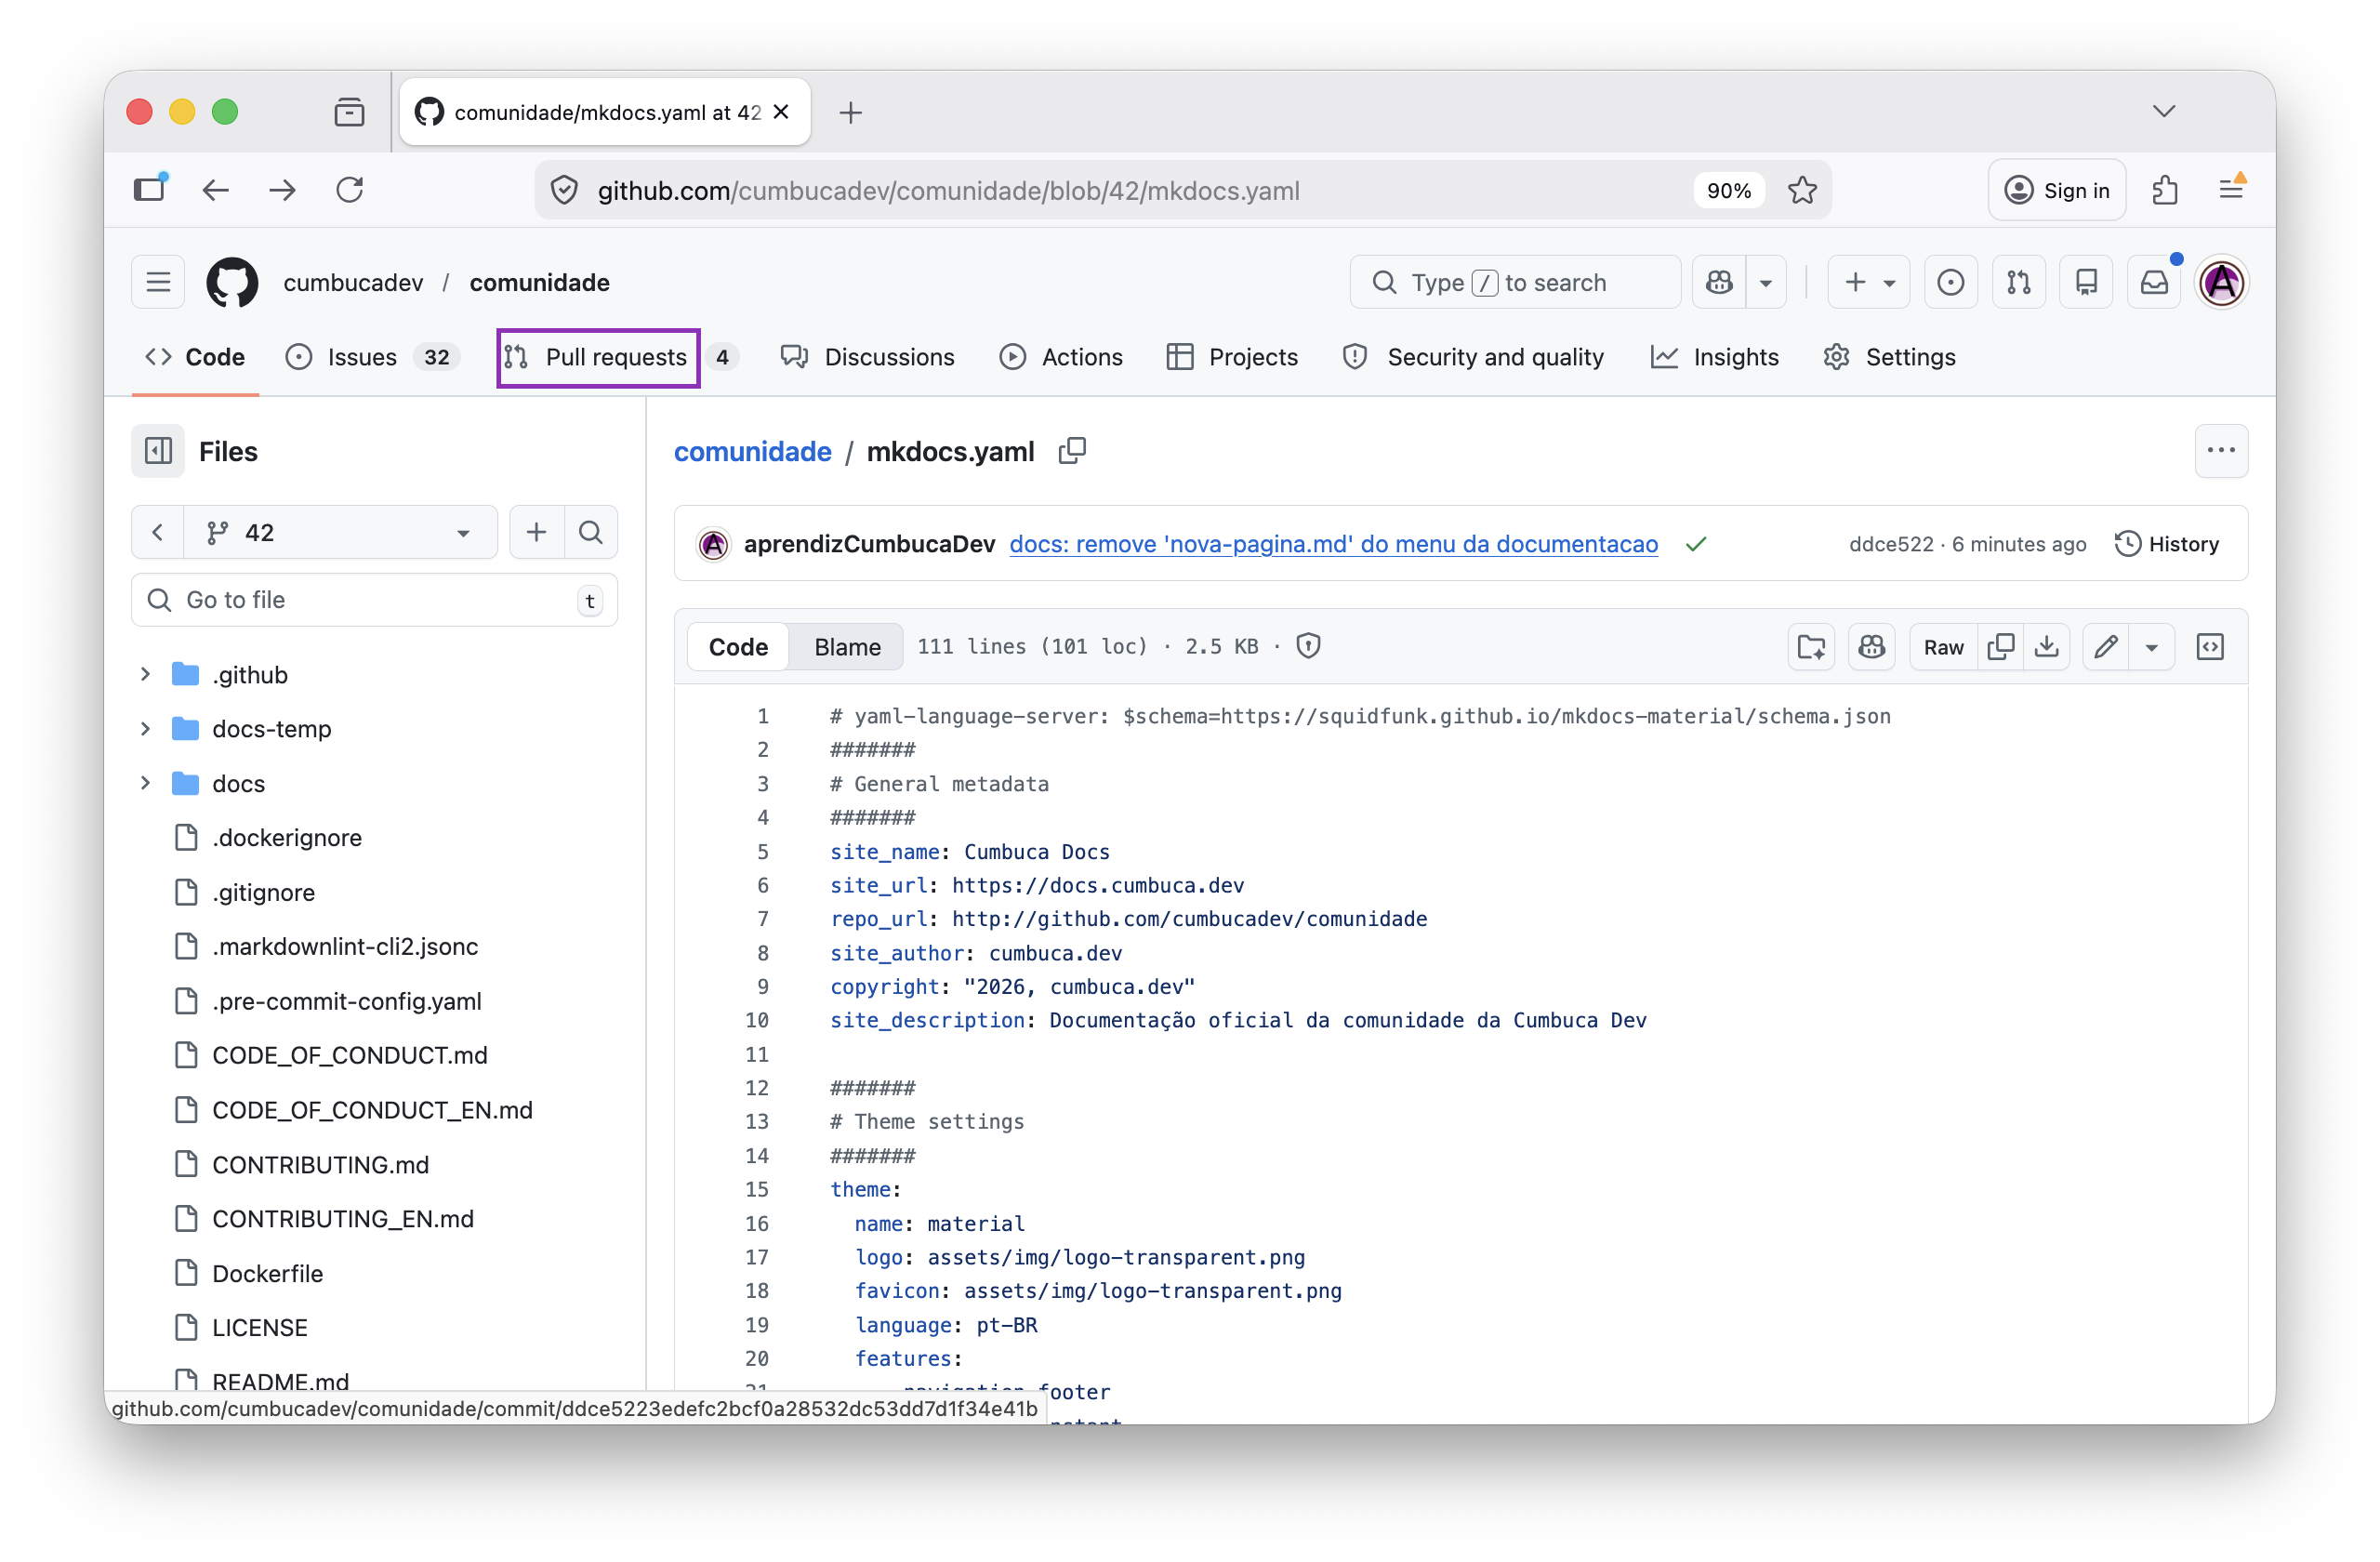This screenshot has height=1562, width=2380.
Task: Open aprendizCumbucaDev author link
Action: tap(869, 544)
